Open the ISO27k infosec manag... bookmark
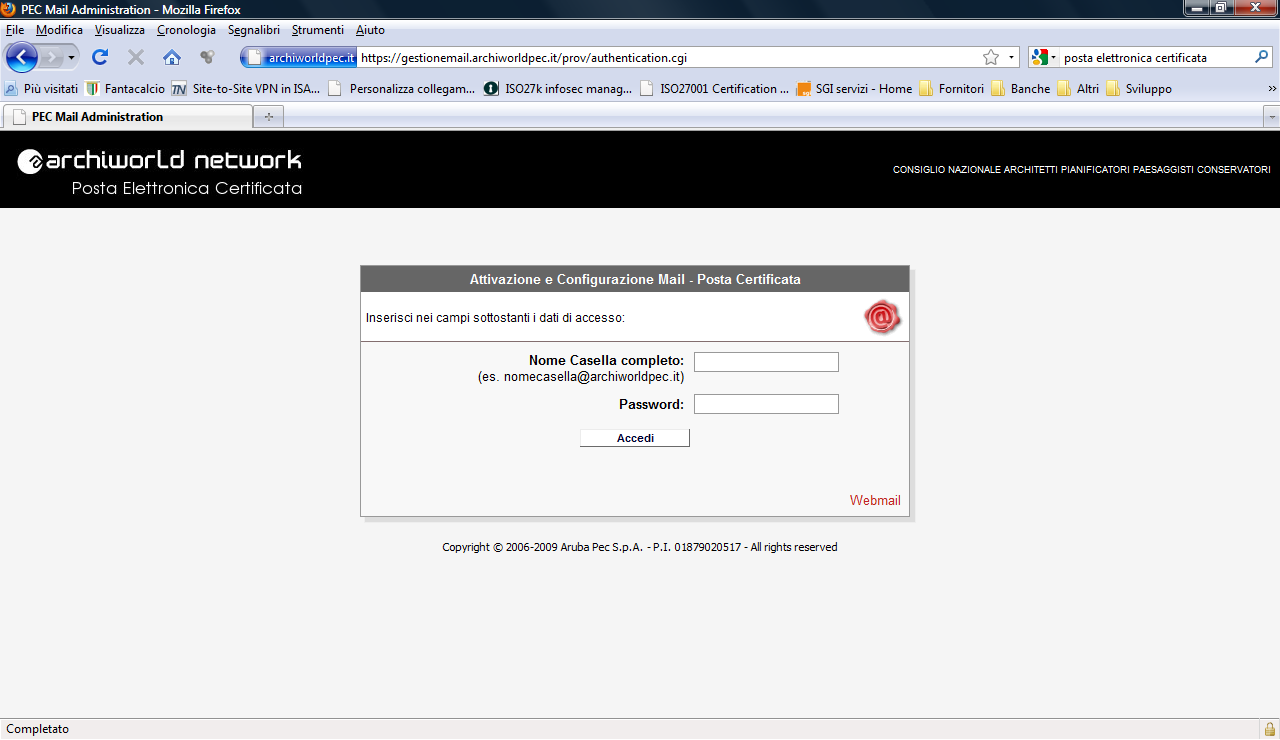 558,89
